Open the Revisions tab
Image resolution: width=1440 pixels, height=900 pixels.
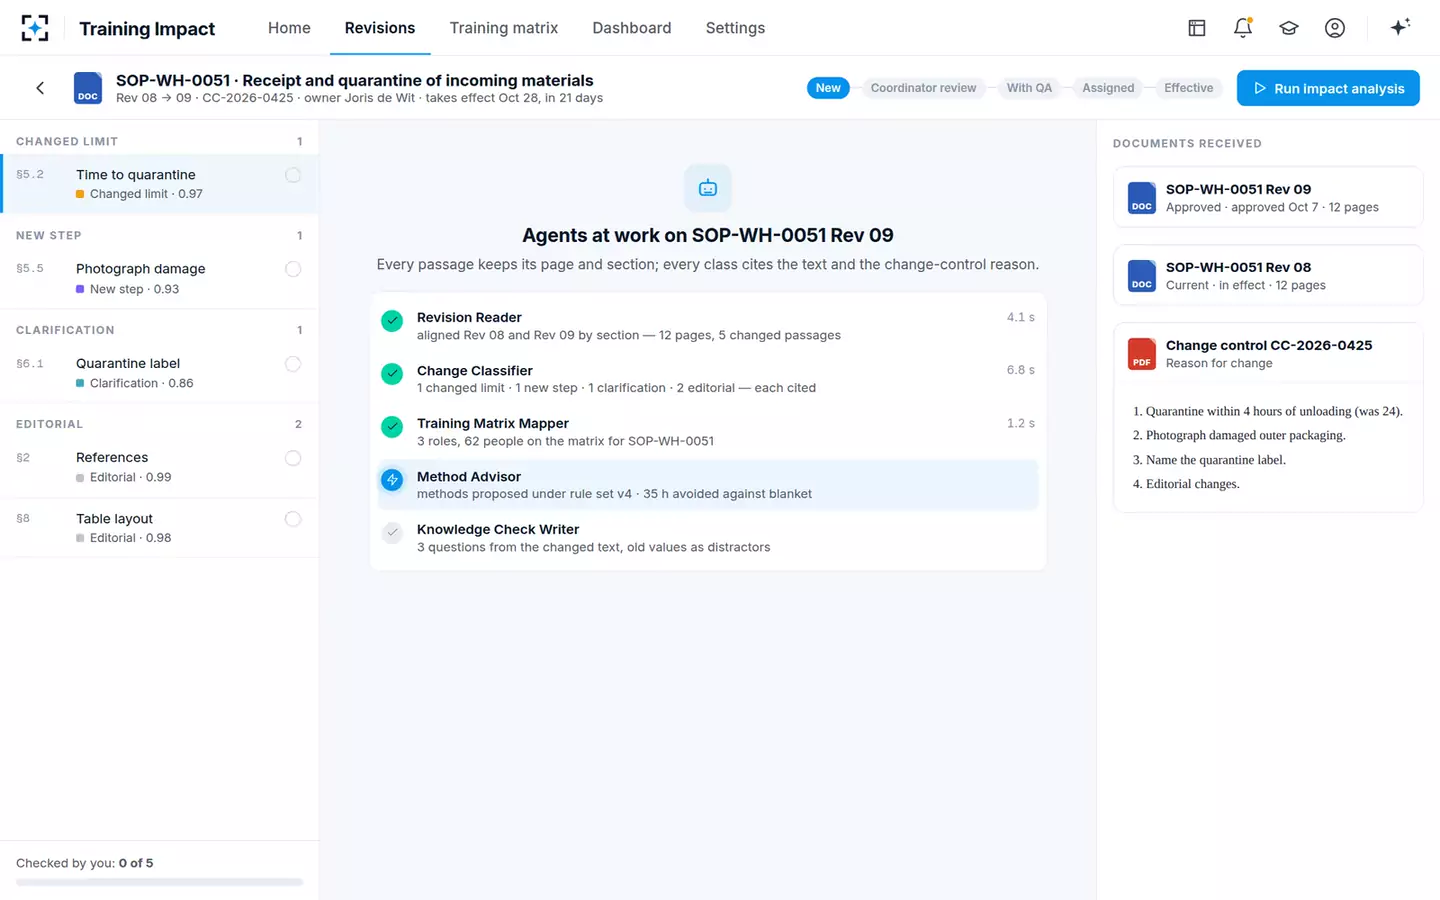[380, 28]
